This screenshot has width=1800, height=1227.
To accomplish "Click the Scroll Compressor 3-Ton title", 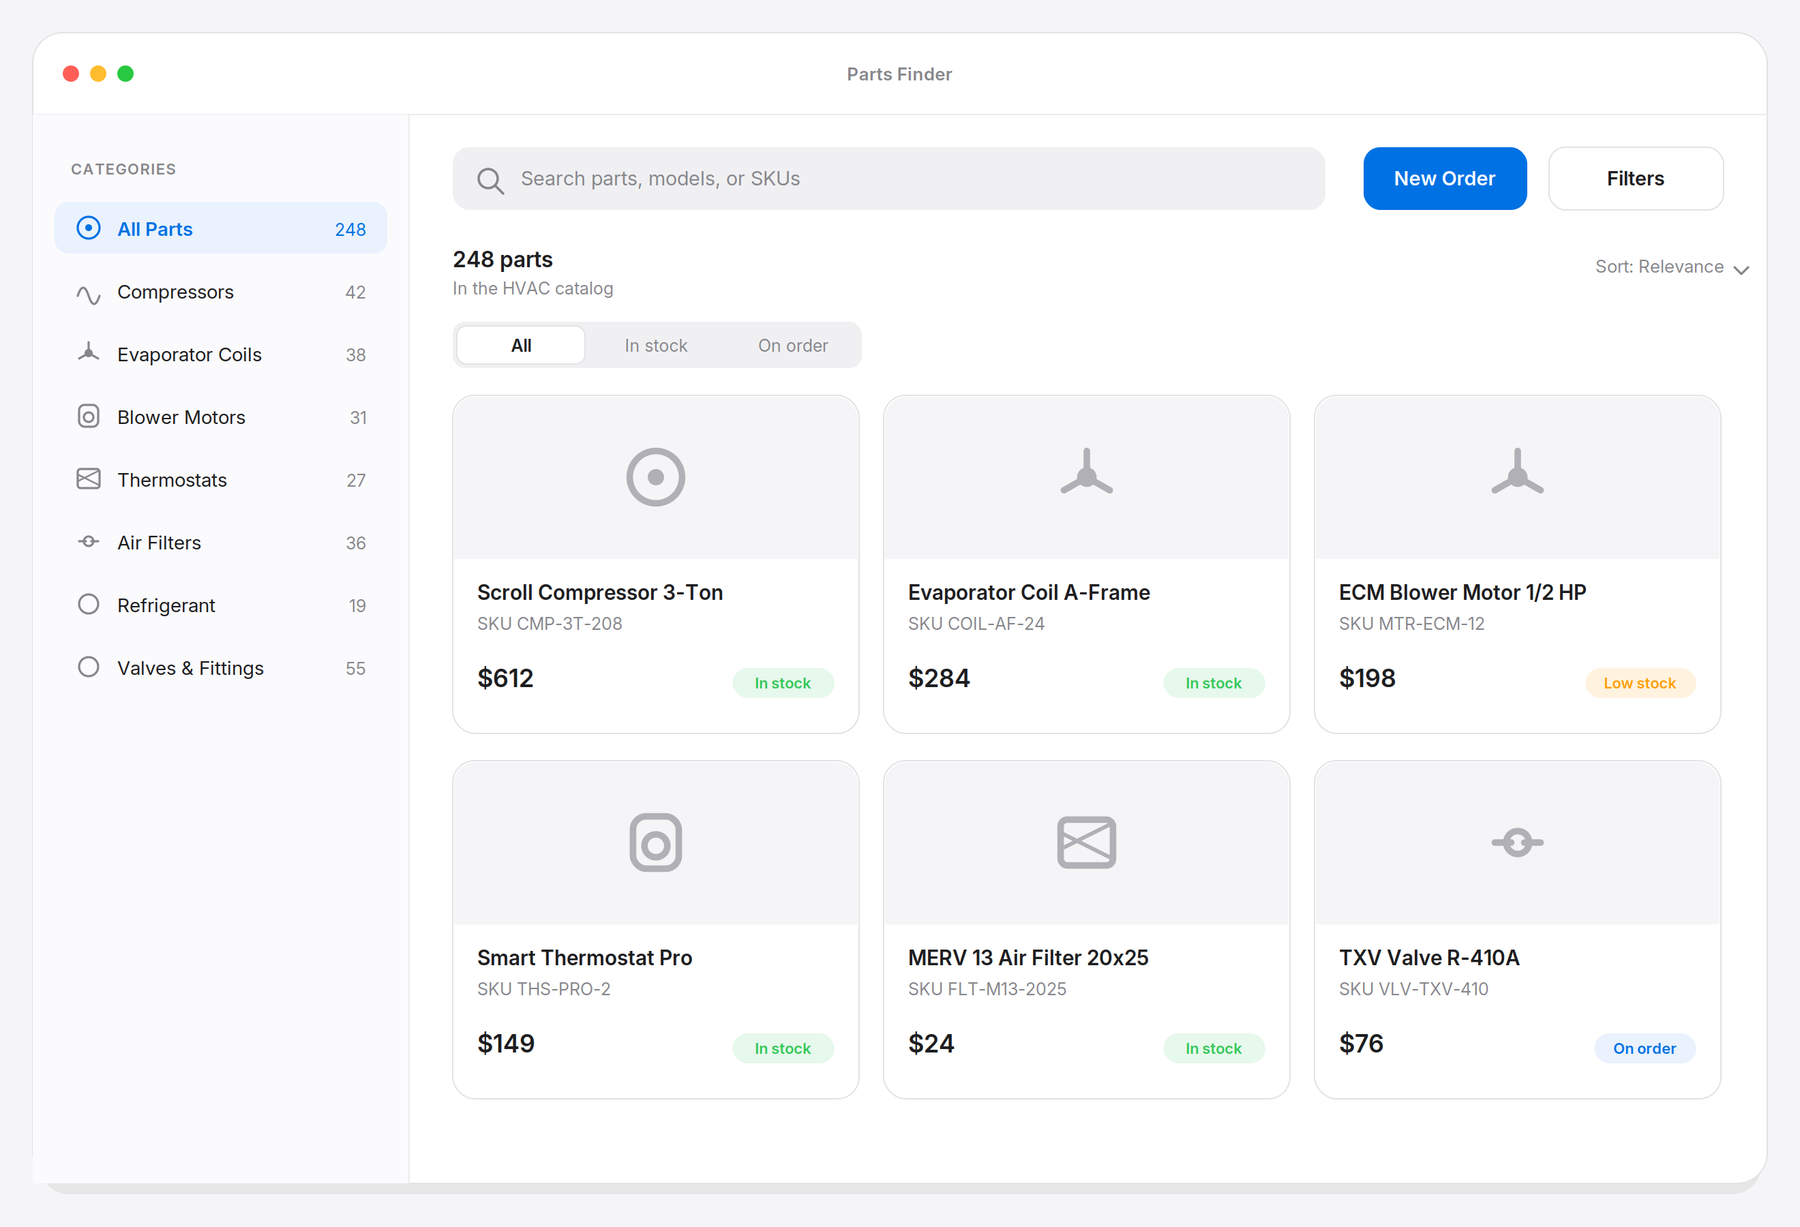I will click(x=600, y=592).
